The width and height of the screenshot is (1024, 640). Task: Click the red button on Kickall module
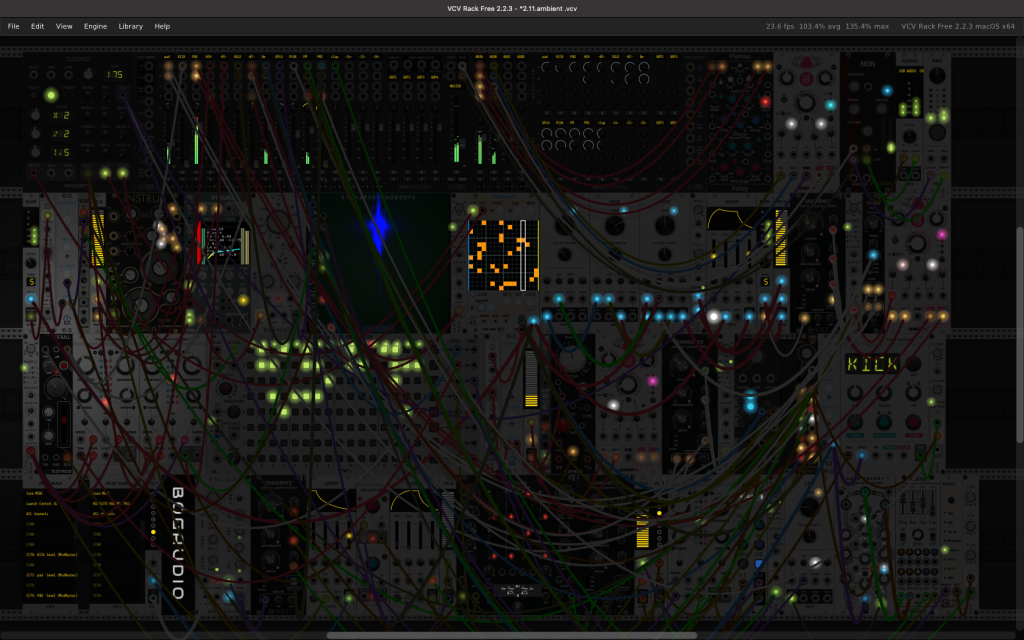(x=64, y=365)
